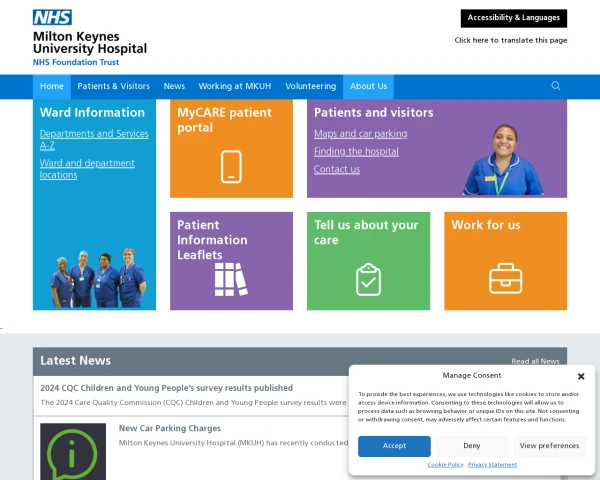Open New Car Parking Charges article
The image size is (600, 480).
point(170,428)
